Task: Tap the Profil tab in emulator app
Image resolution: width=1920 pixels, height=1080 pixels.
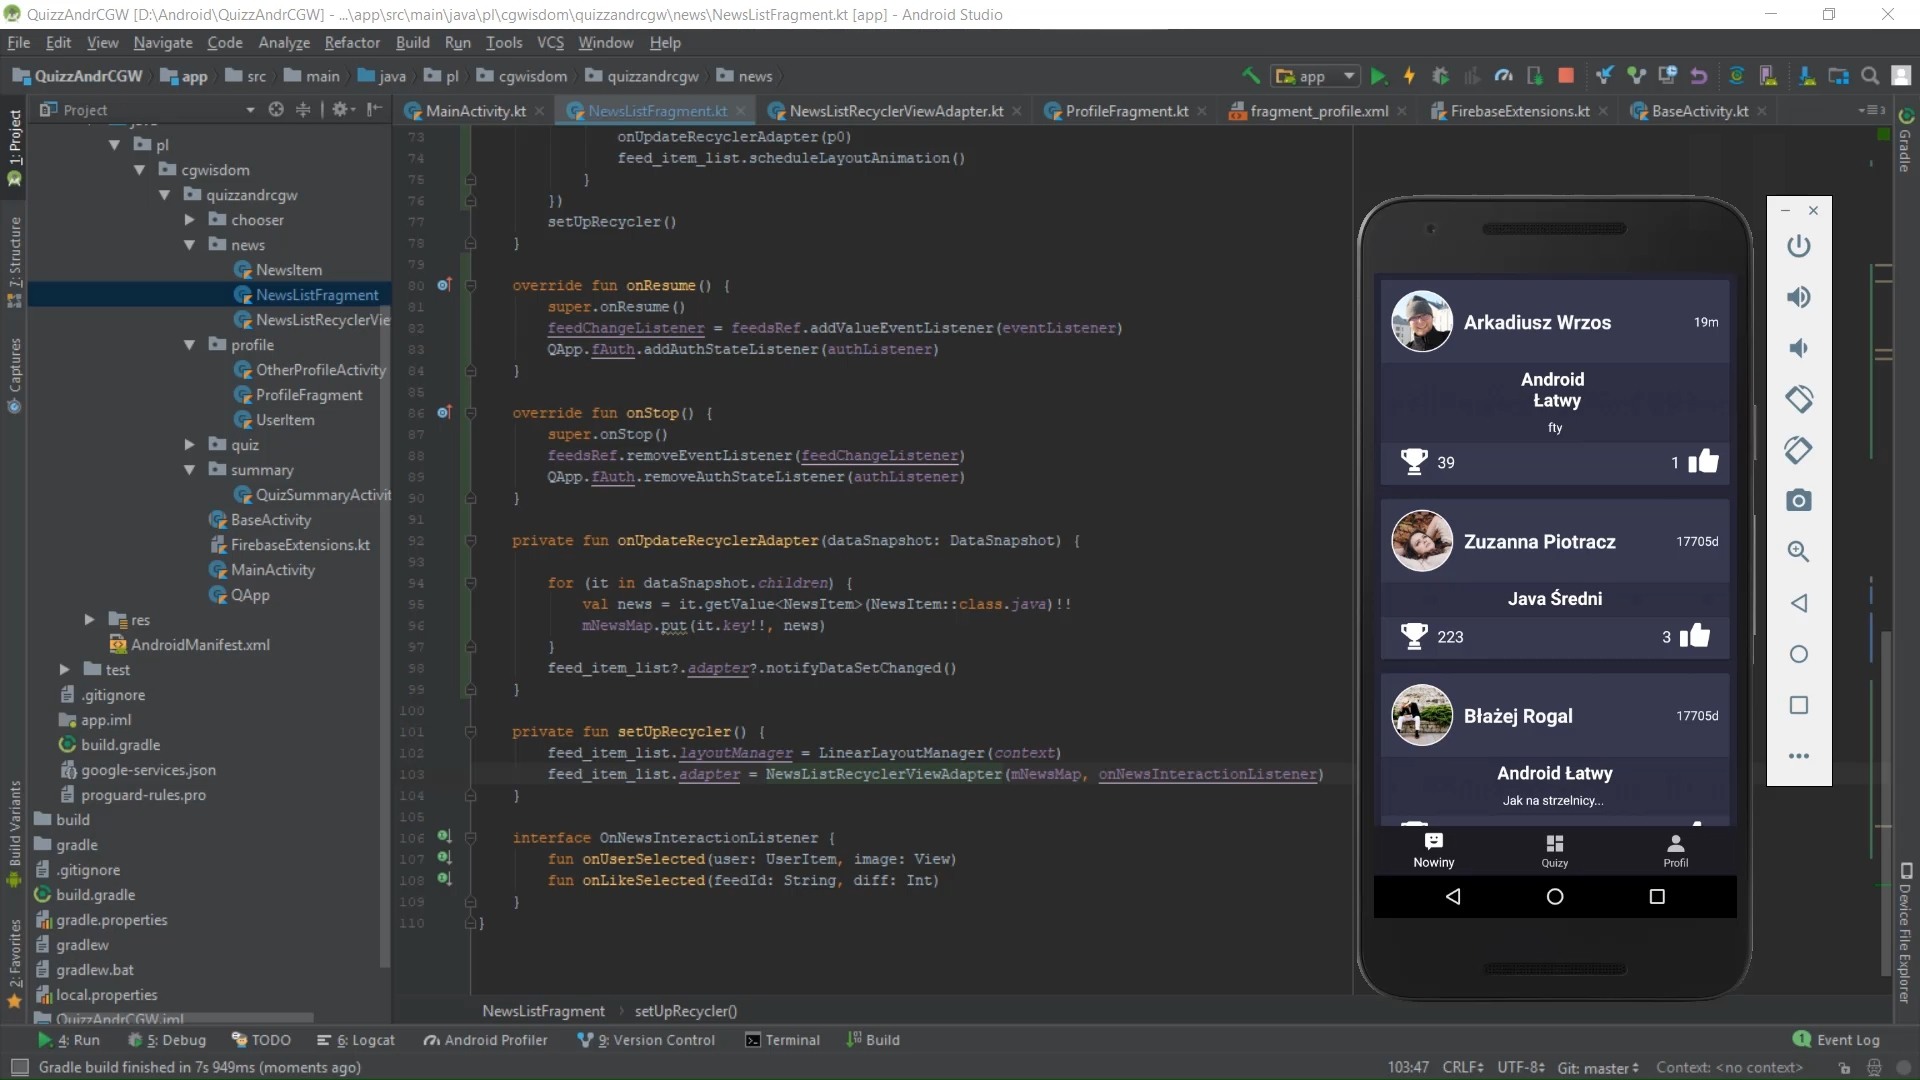Action: pyautogui.click(x=1675, y=850)
